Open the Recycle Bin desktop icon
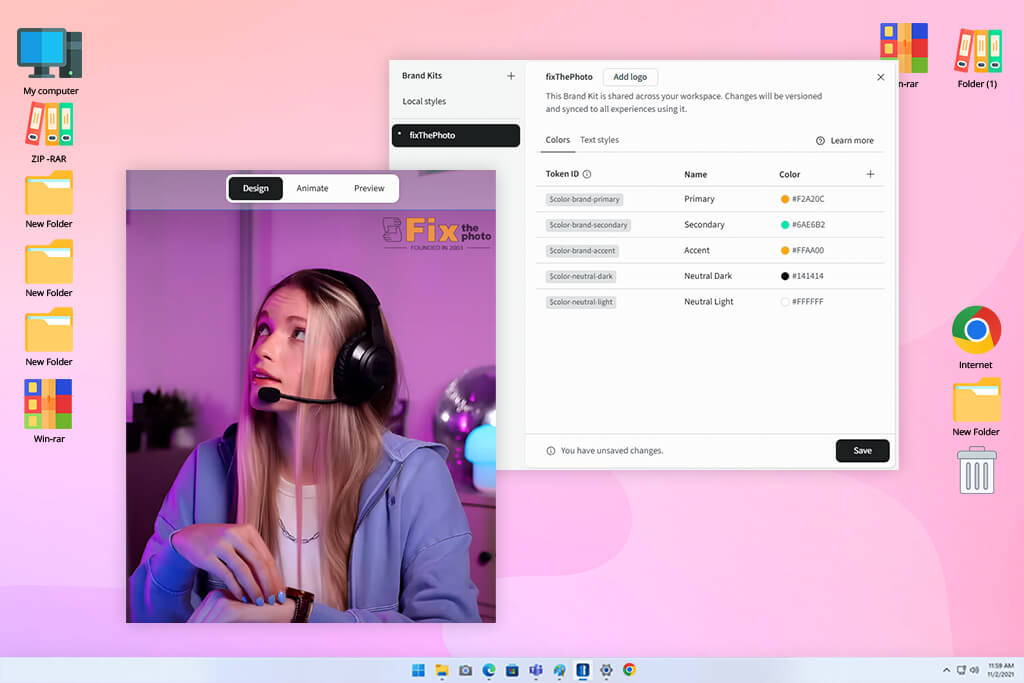 977,469
